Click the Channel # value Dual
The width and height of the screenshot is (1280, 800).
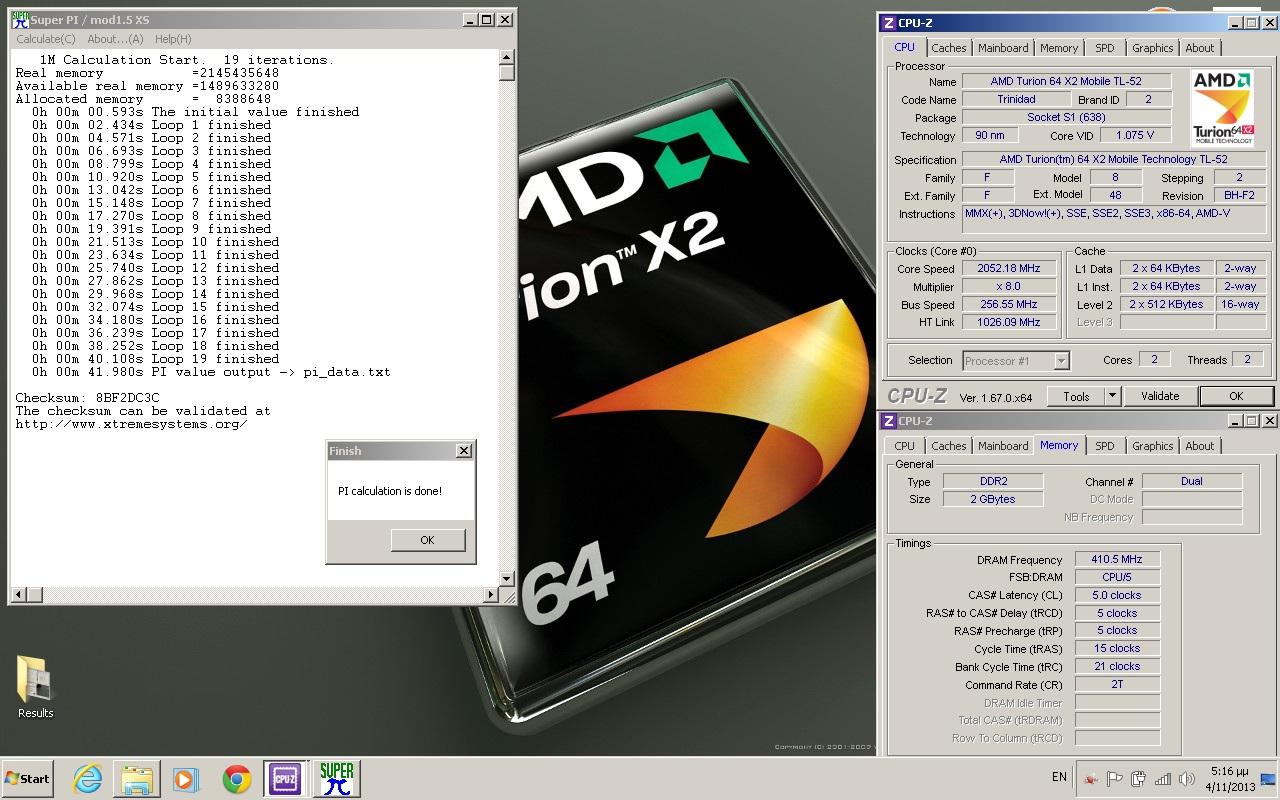click(x=1192, y=482)
